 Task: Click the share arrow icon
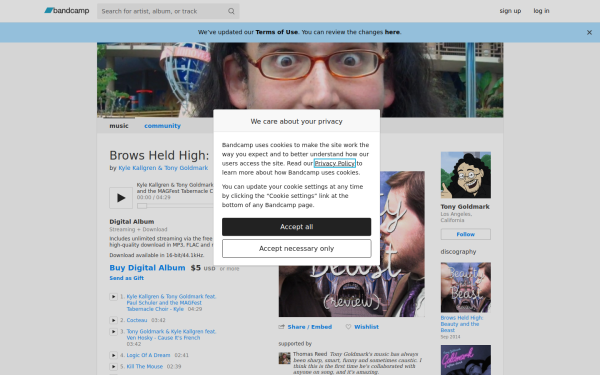click(282, 327)
